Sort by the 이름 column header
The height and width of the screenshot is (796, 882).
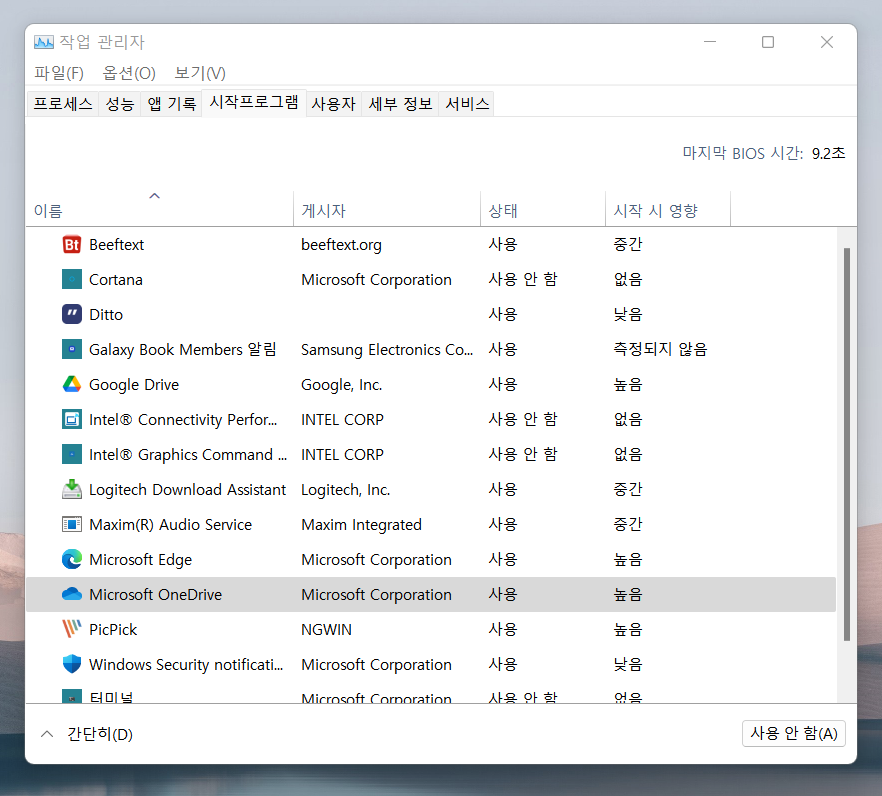click(160, 209)
